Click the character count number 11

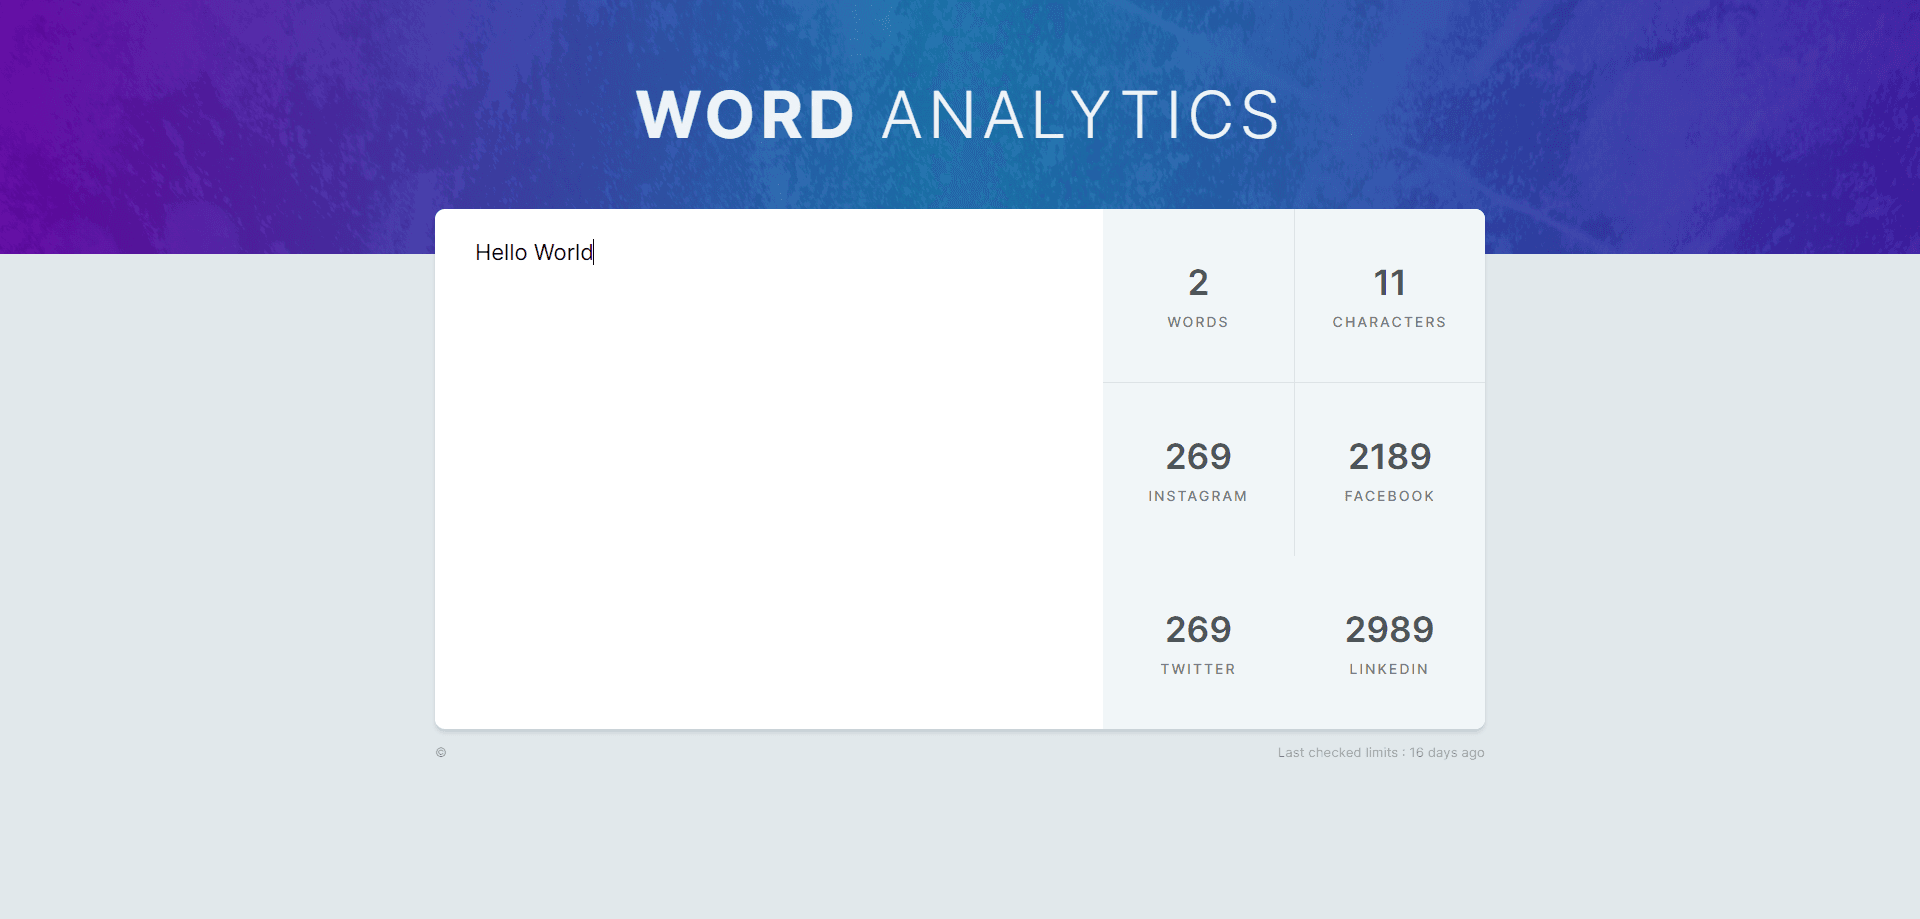coord(1389,283)
